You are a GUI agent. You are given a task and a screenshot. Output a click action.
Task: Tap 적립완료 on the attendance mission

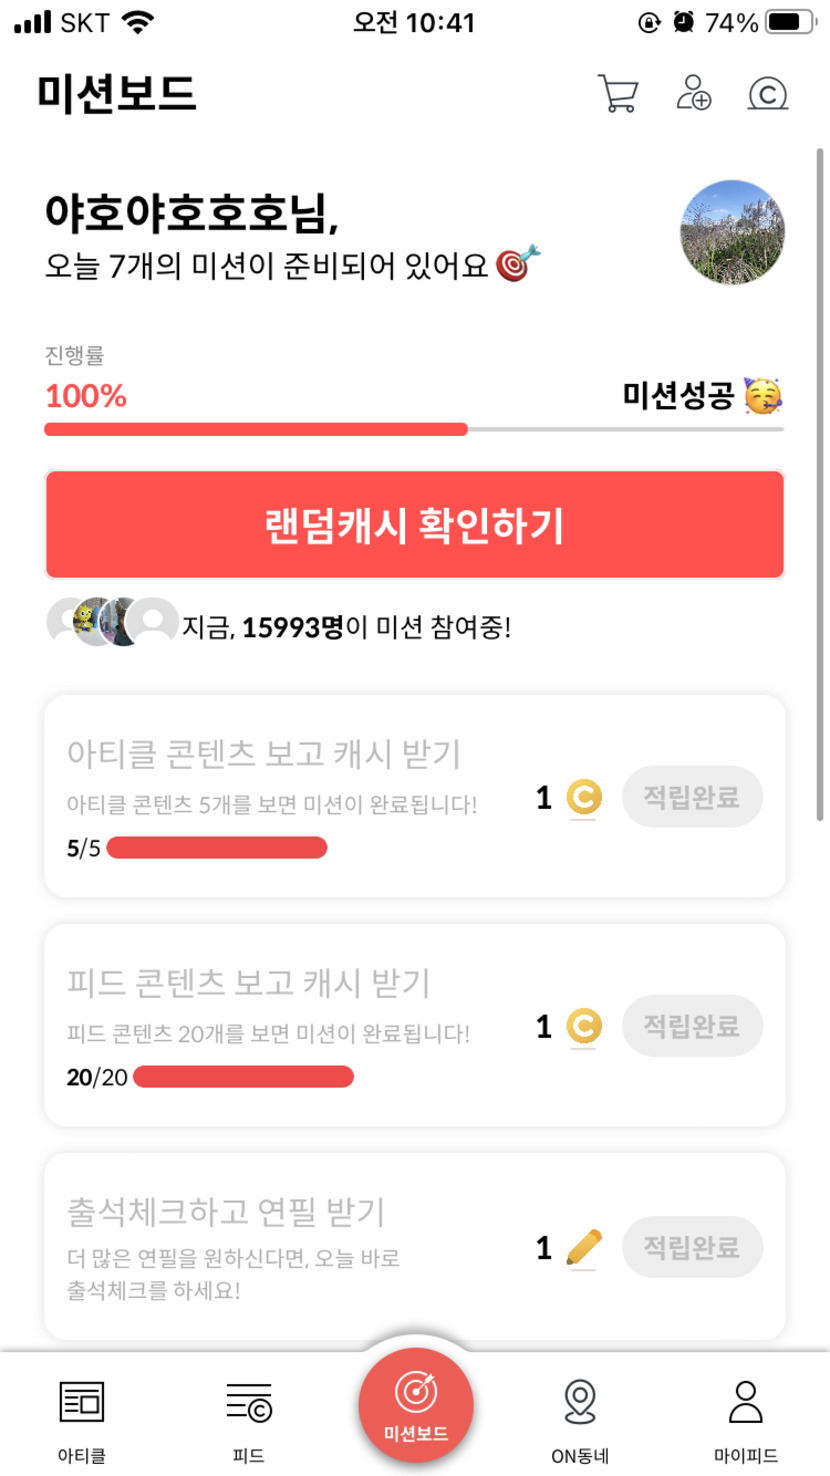pyautogui.click(x=692, y=1247)
